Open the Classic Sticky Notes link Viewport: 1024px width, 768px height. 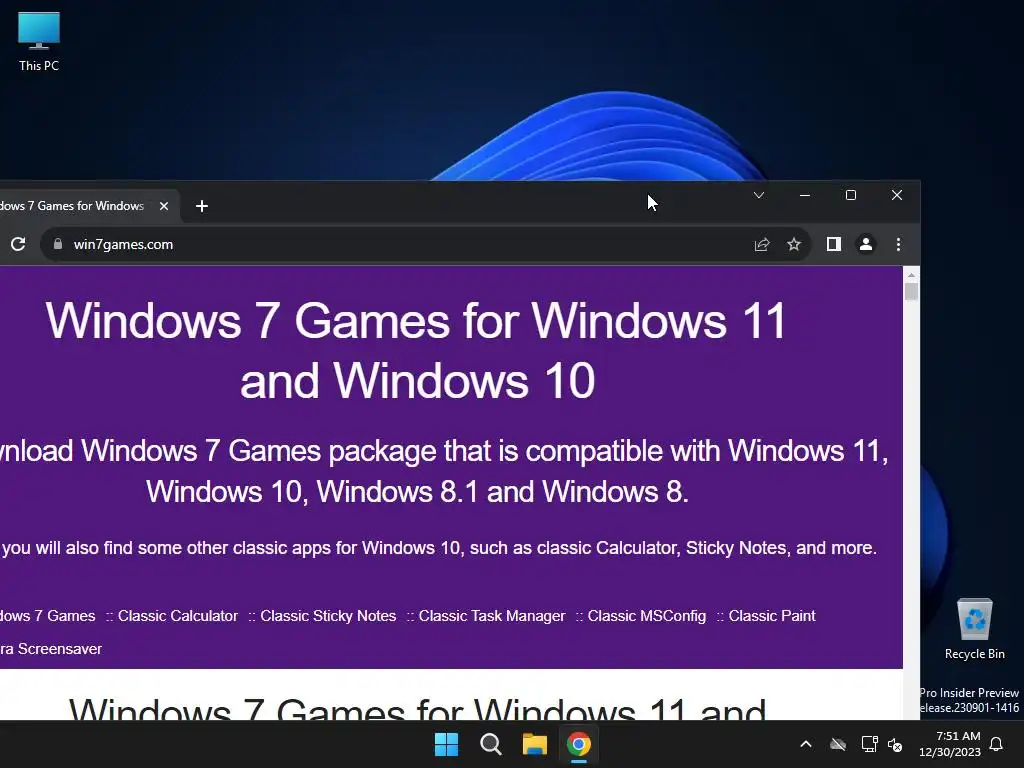(x=328, y=616)
